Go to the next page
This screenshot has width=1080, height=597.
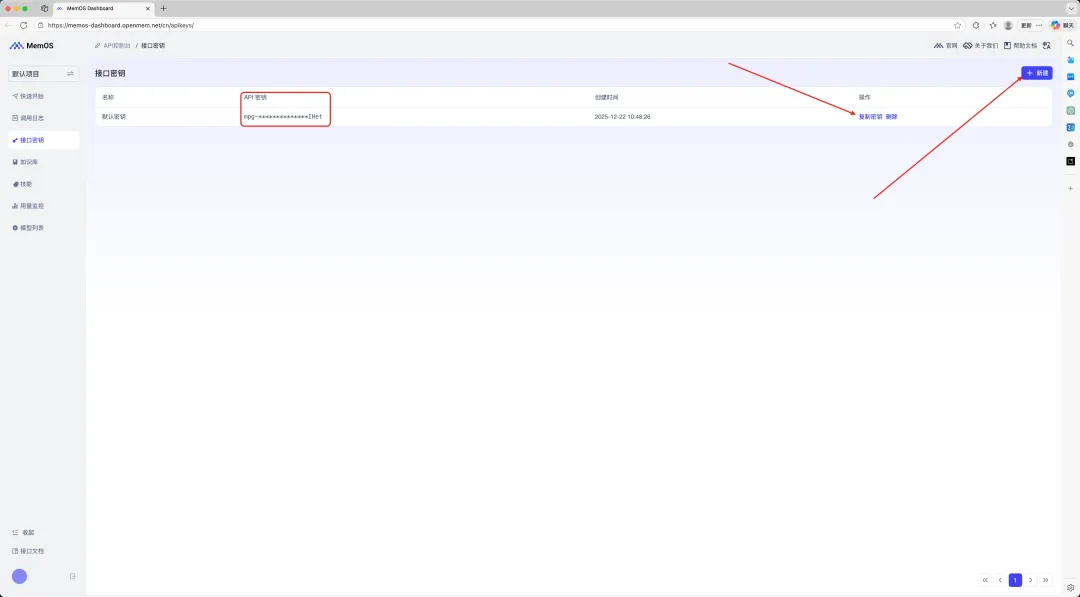[x=1030, y=580]
